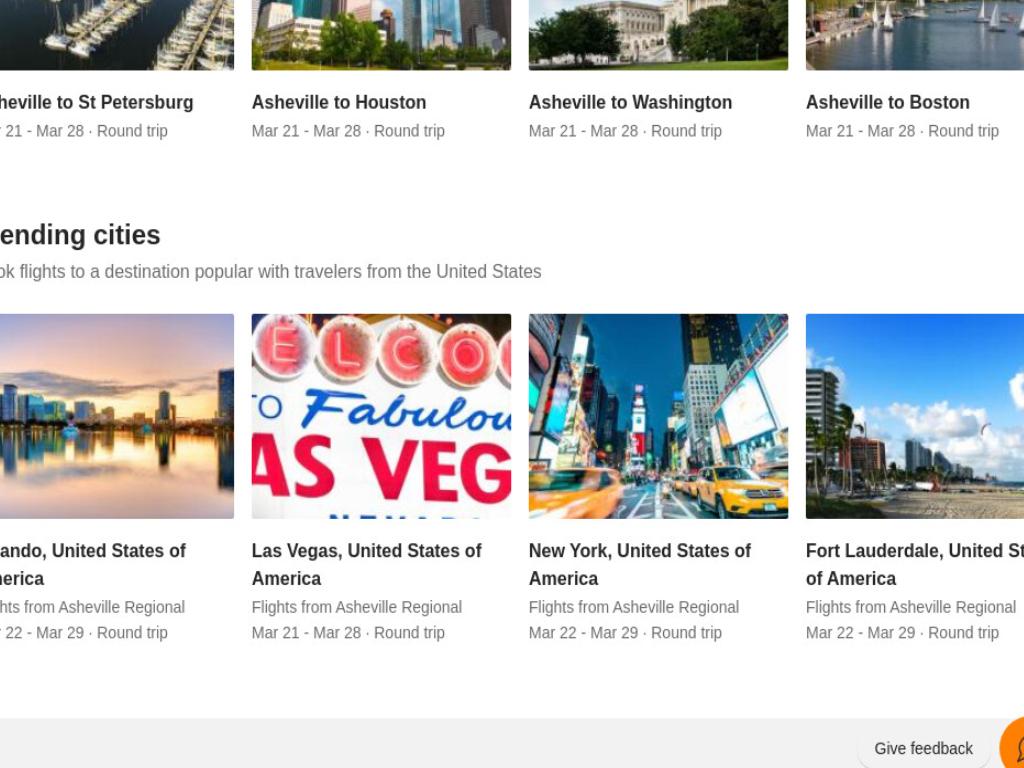
Task: Open Las Vegas, United States of America title
Action: click(x=366, y=564)
